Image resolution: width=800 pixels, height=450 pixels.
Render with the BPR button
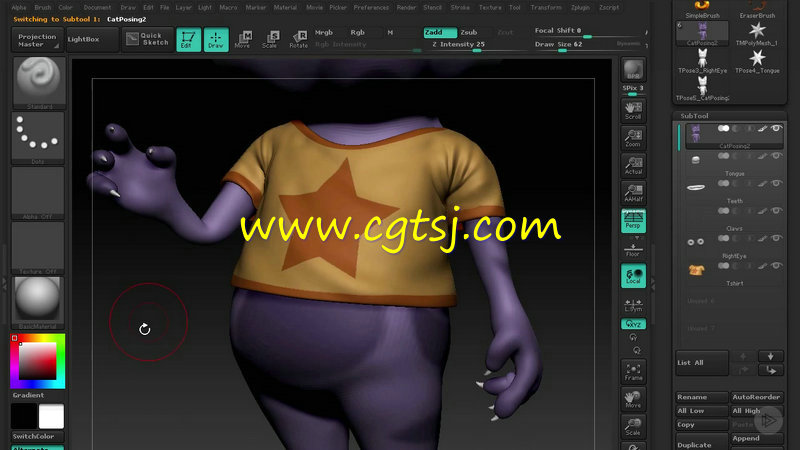[x=633, y=70]
